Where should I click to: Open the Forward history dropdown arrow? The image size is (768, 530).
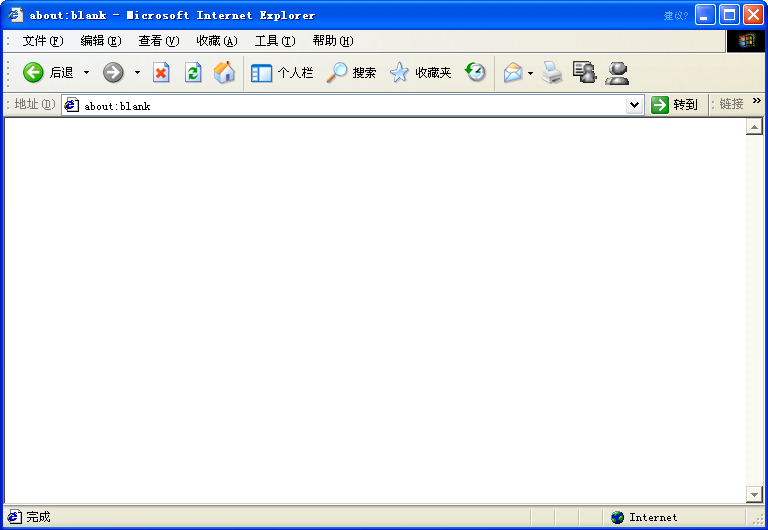138,72
